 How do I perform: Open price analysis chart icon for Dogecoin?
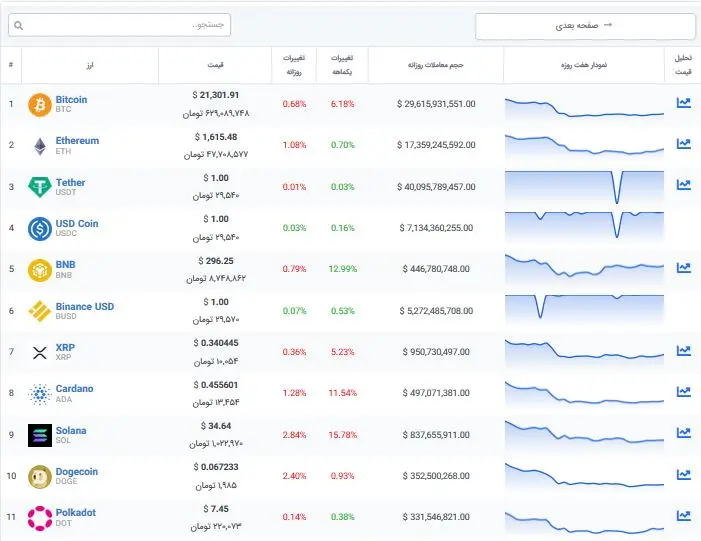[684, 474]
